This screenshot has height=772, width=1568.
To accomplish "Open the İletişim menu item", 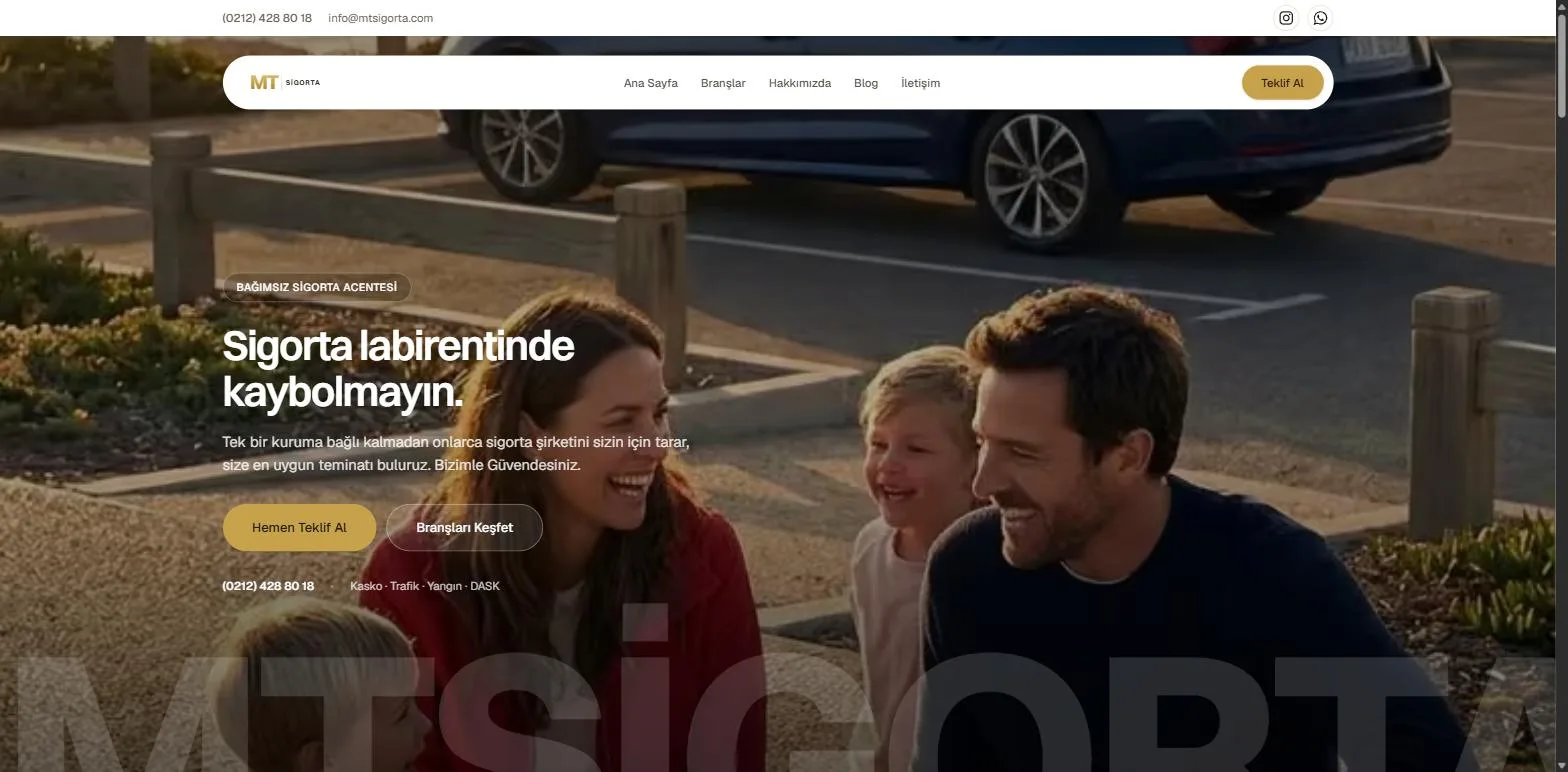I will point(920,83).
